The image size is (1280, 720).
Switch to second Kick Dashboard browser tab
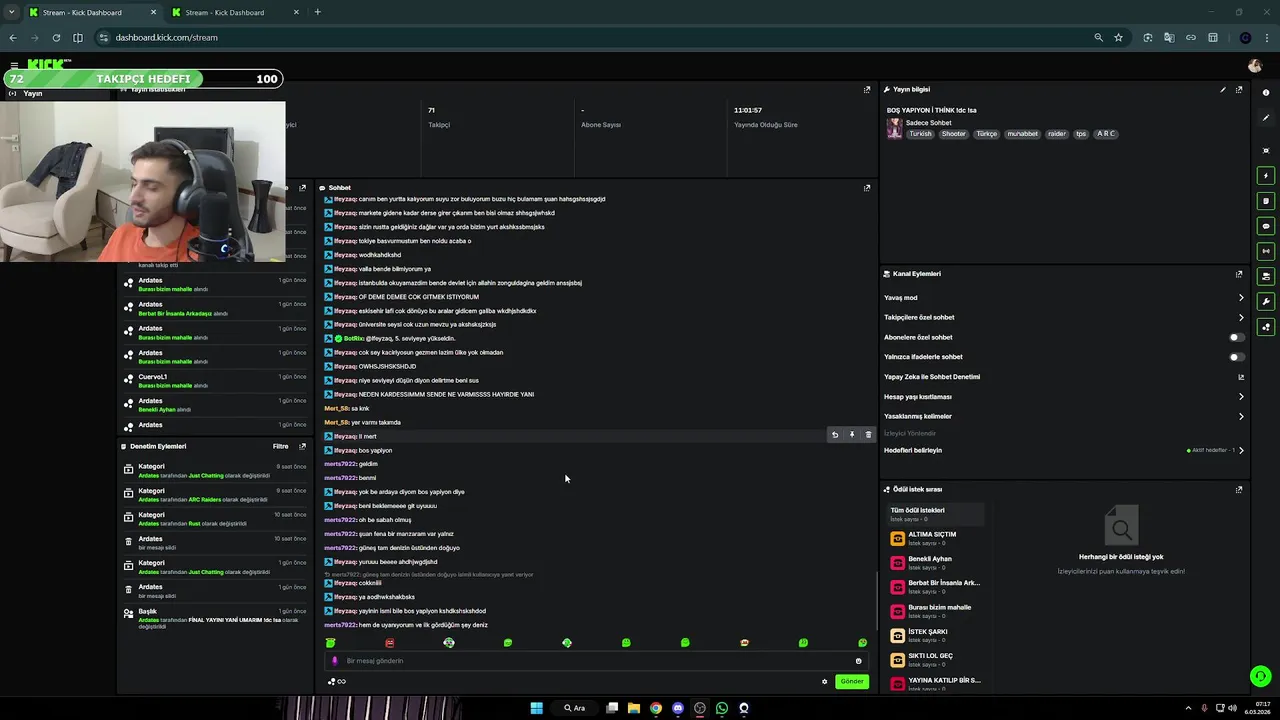233,12
